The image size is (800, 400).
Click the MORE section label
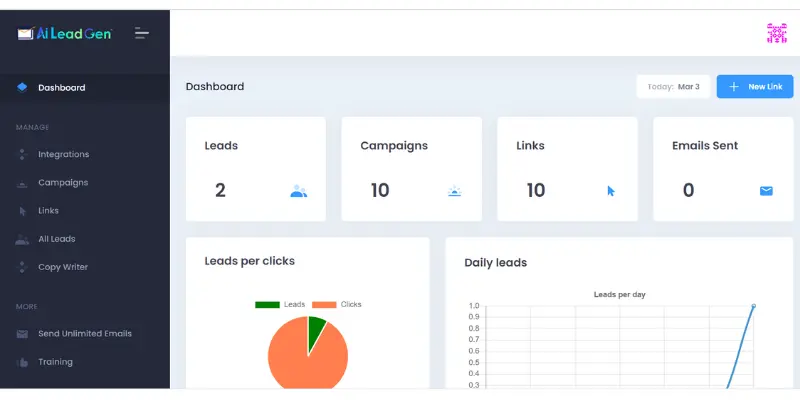(x=27, y=307)
